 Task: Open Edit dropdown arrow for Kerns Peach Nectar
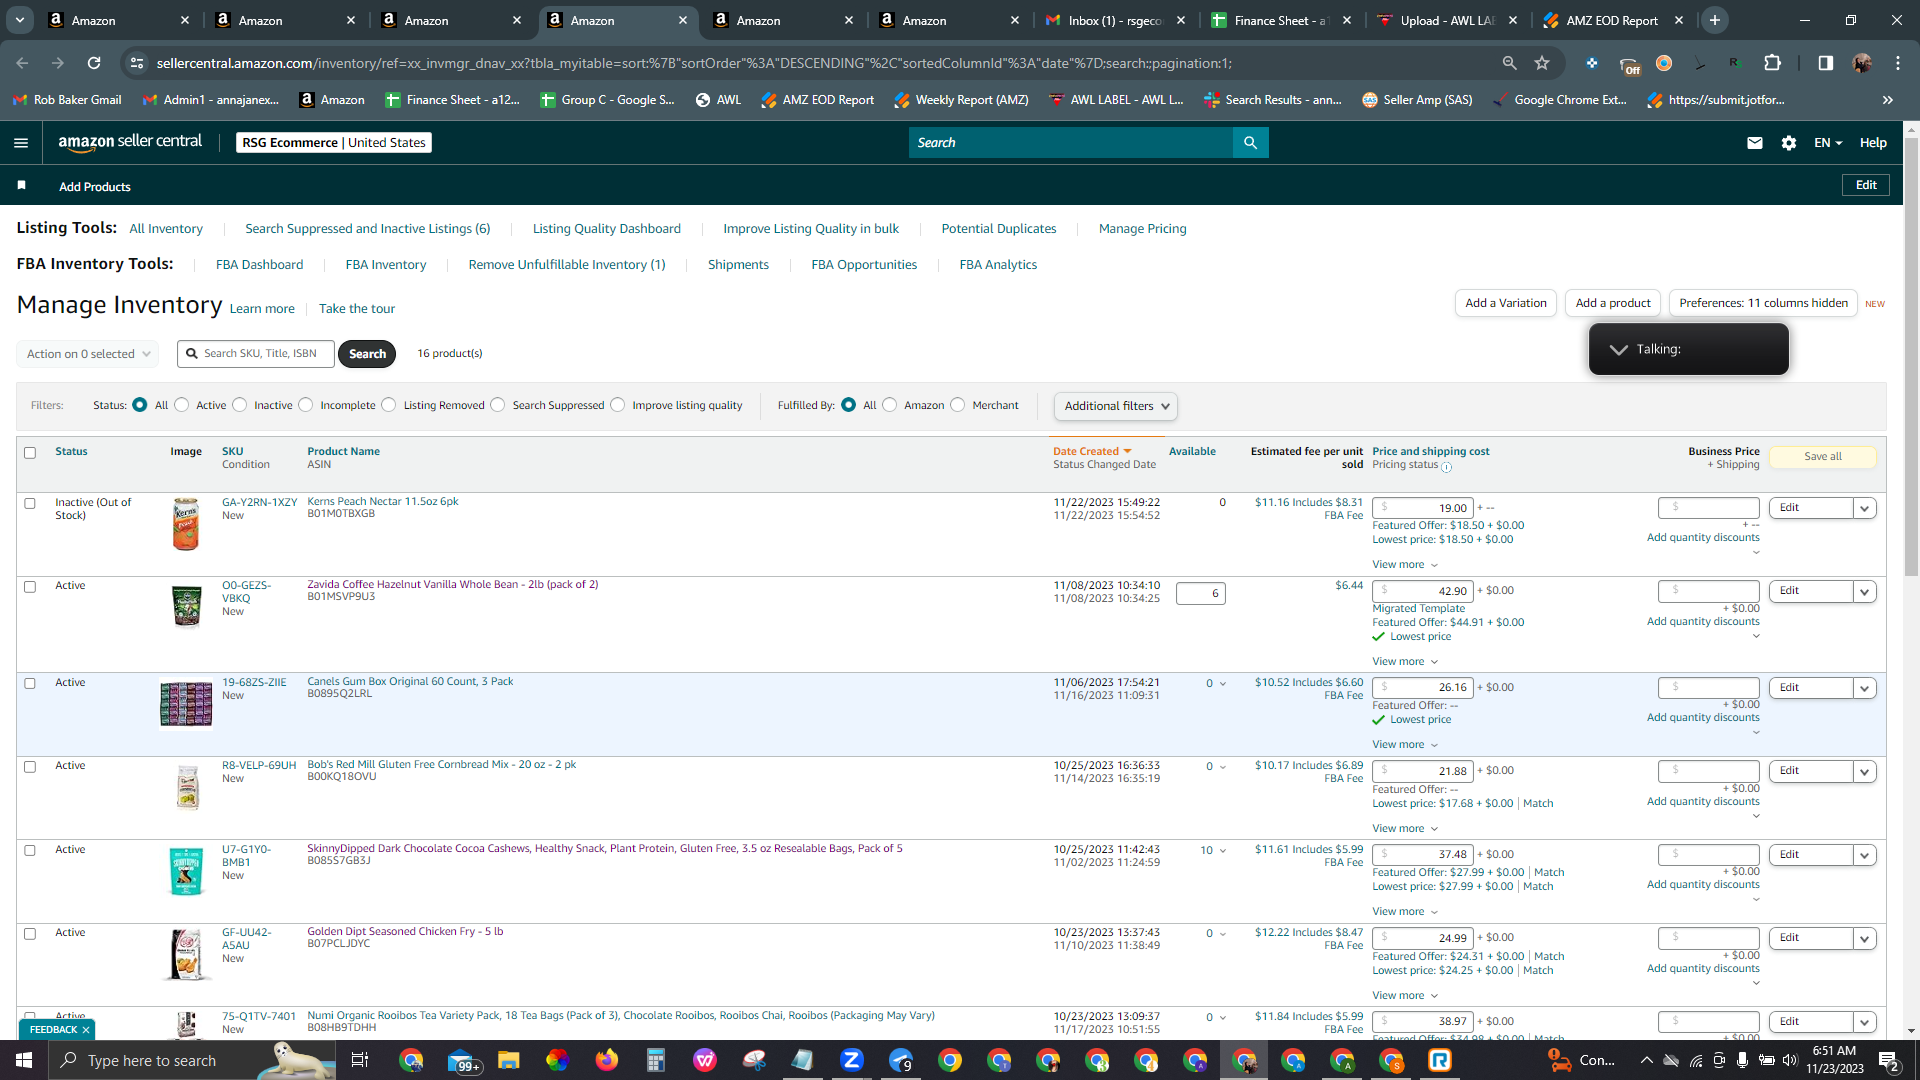click(x=1864, y=508)
